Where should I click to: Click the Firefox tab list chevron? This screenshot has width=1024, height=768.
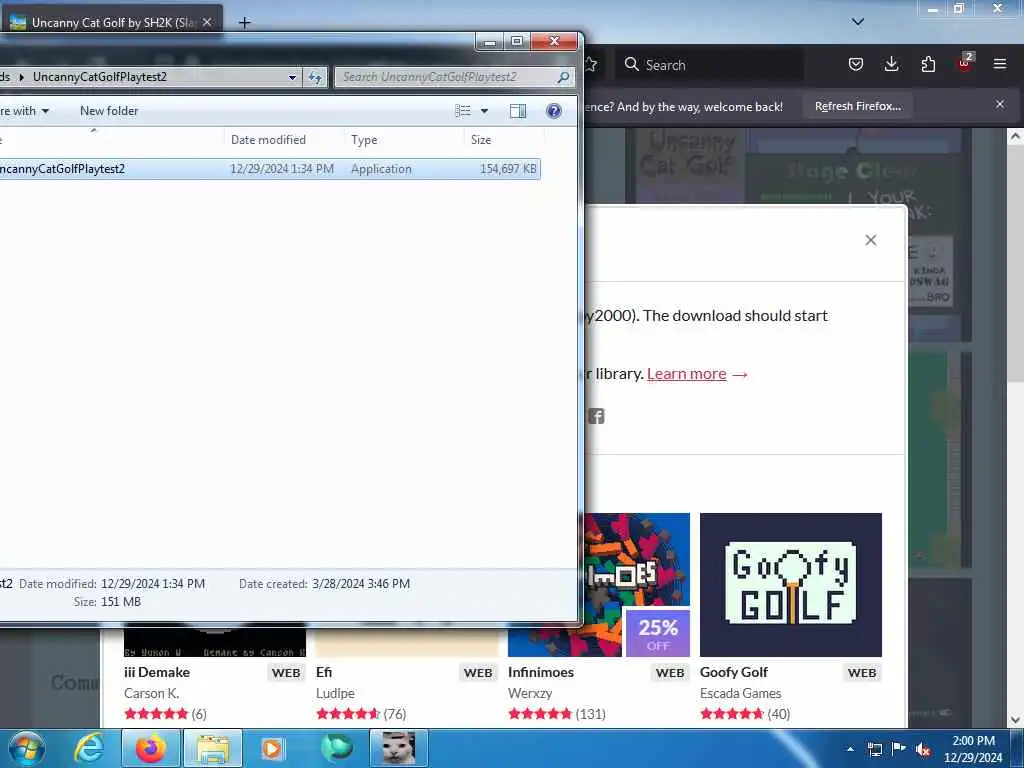click(858, 22)
